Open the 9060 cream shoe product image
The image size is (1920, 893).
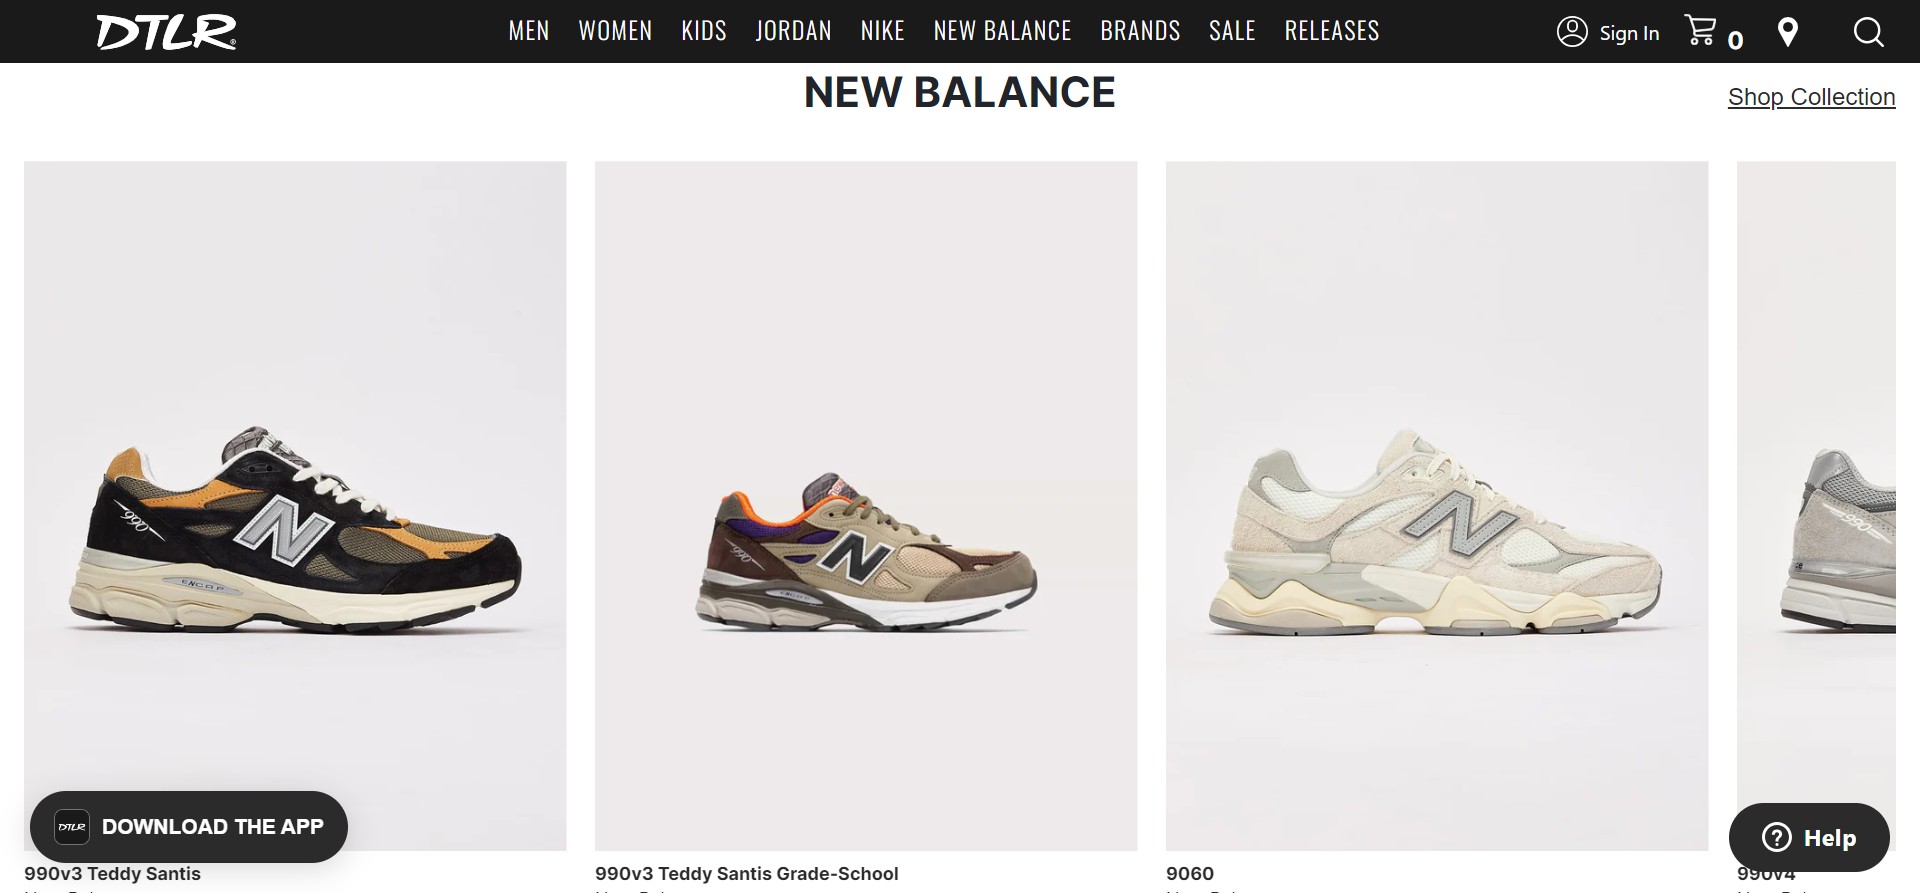click(1437, 506)
